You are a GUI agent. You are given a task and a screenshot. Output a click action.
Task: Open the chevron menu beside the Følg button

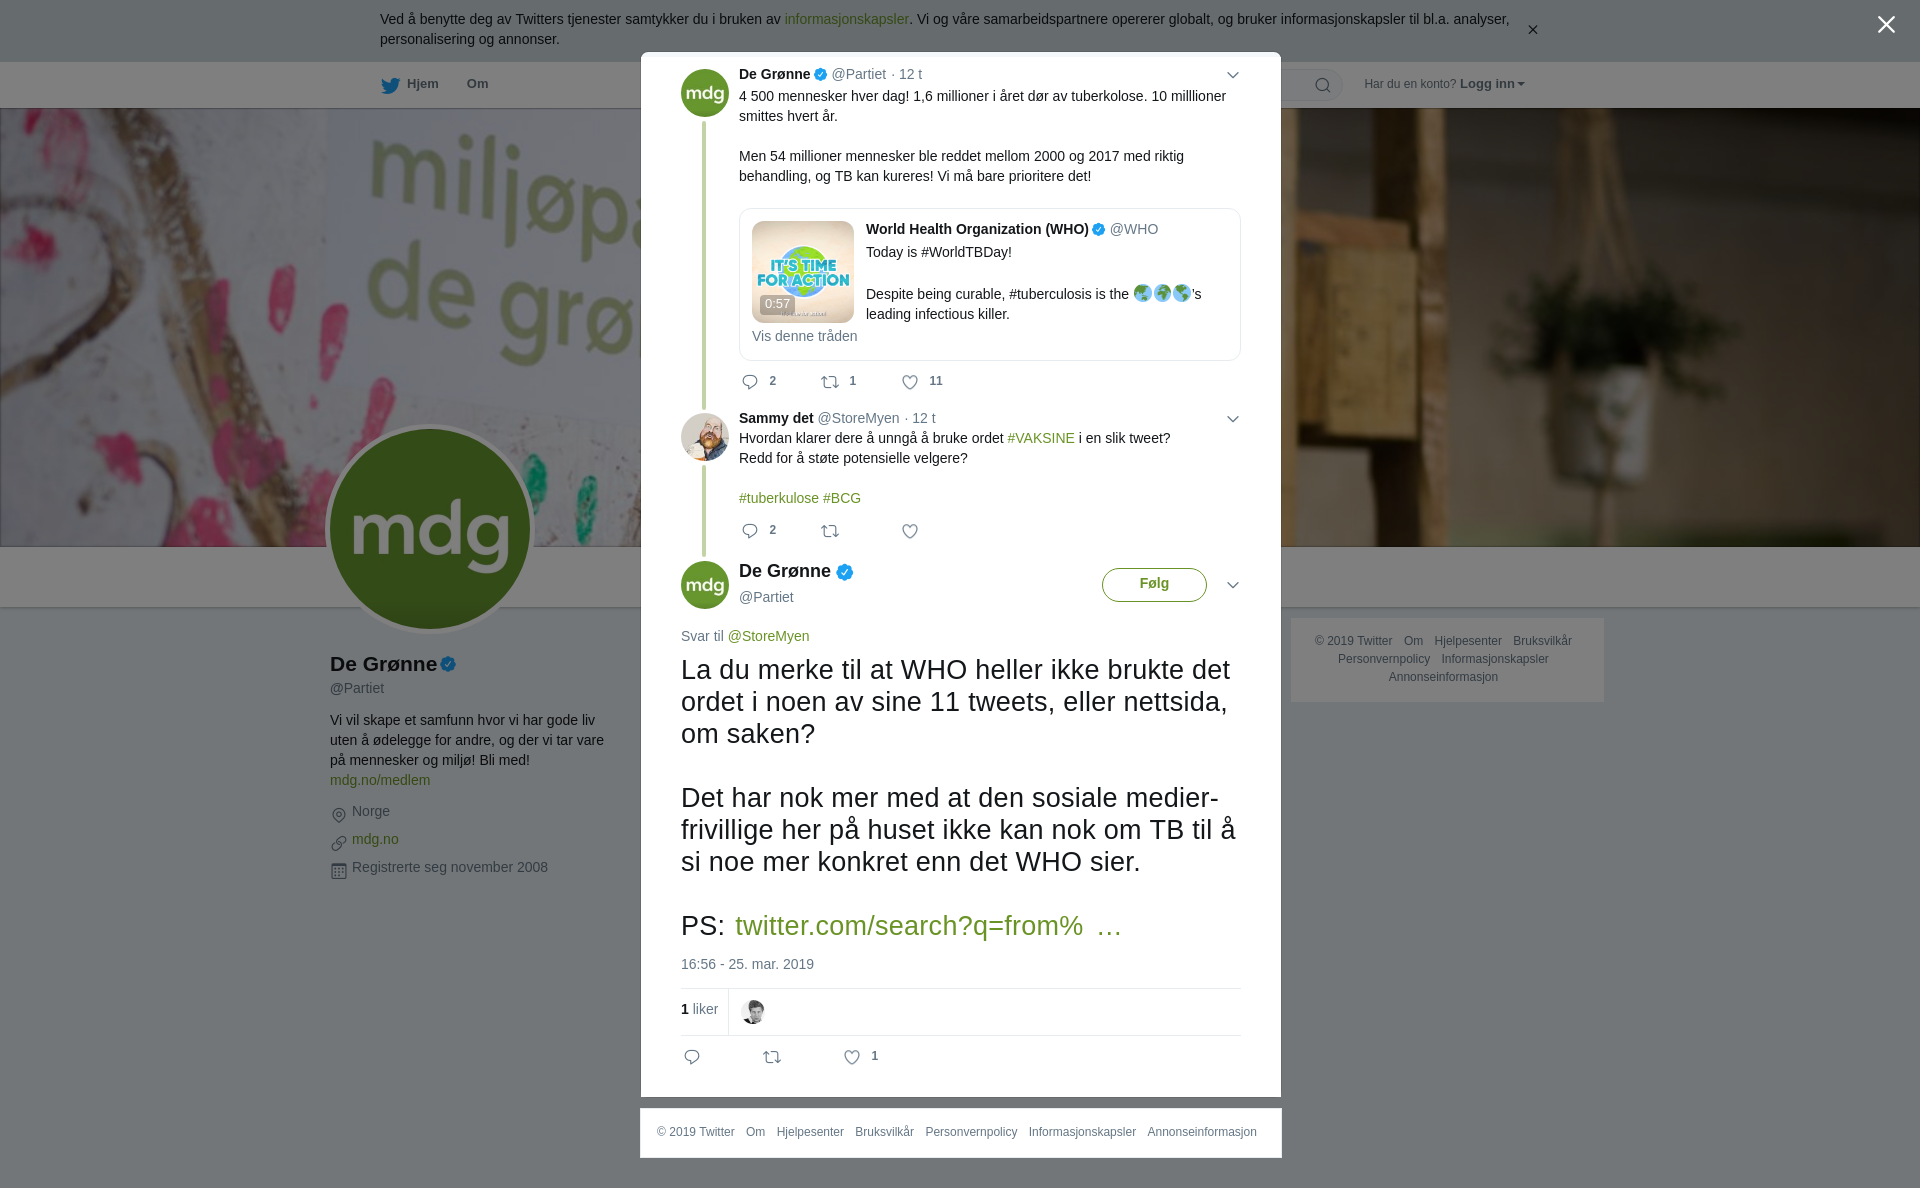coord(1233,585)
